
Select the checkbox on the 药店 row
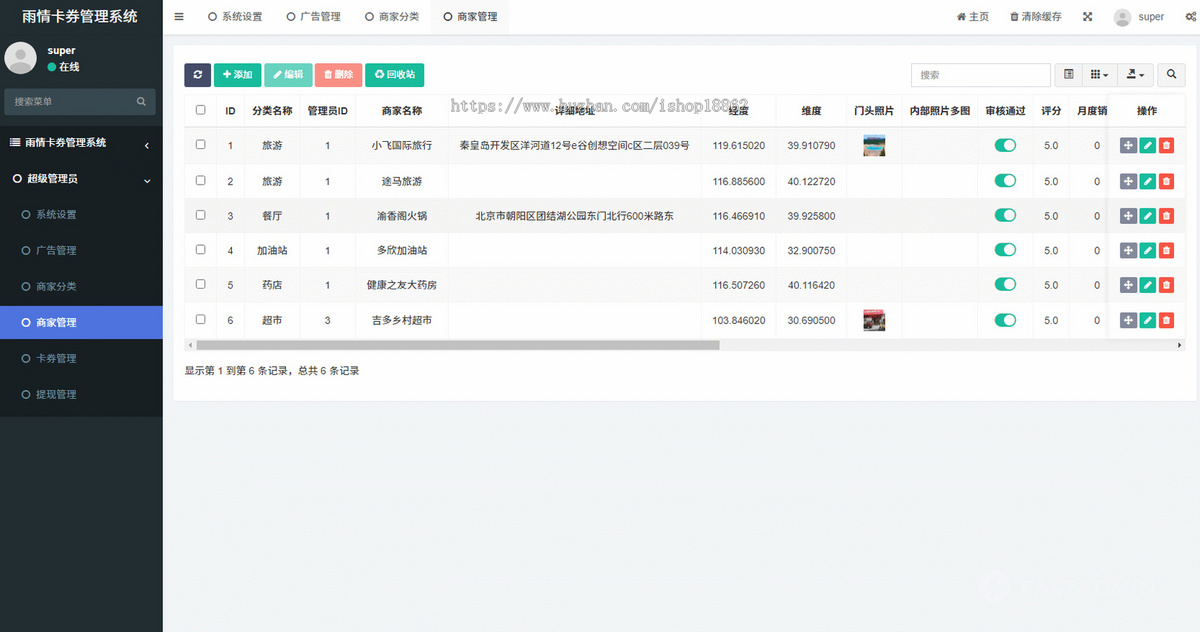(x=200, y=285)
